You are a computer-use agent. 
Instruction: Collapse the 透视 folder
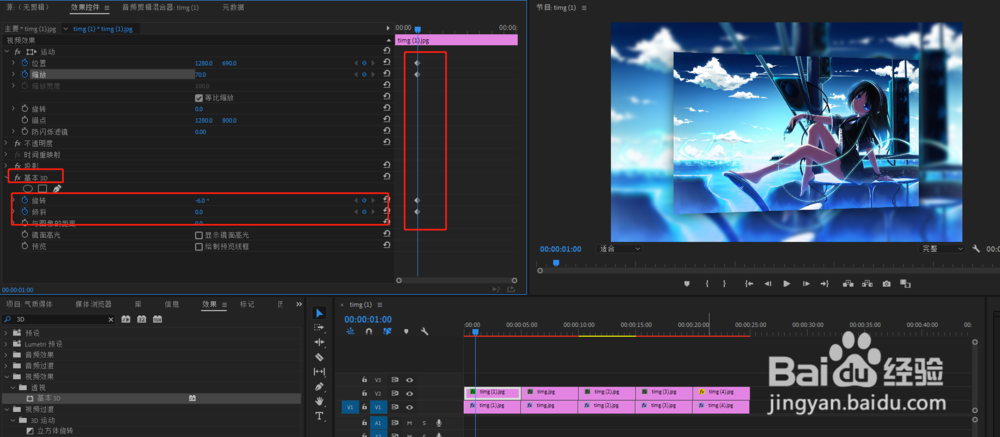point(13,387)
